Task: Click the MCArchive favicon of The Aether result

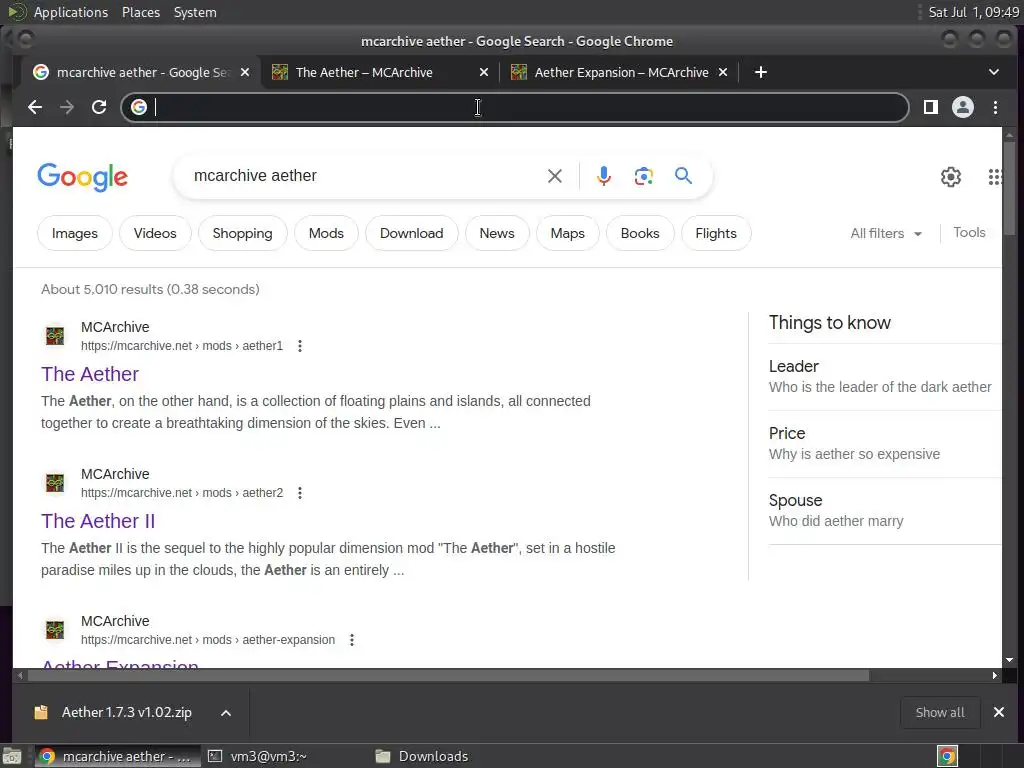Action: 55,336
